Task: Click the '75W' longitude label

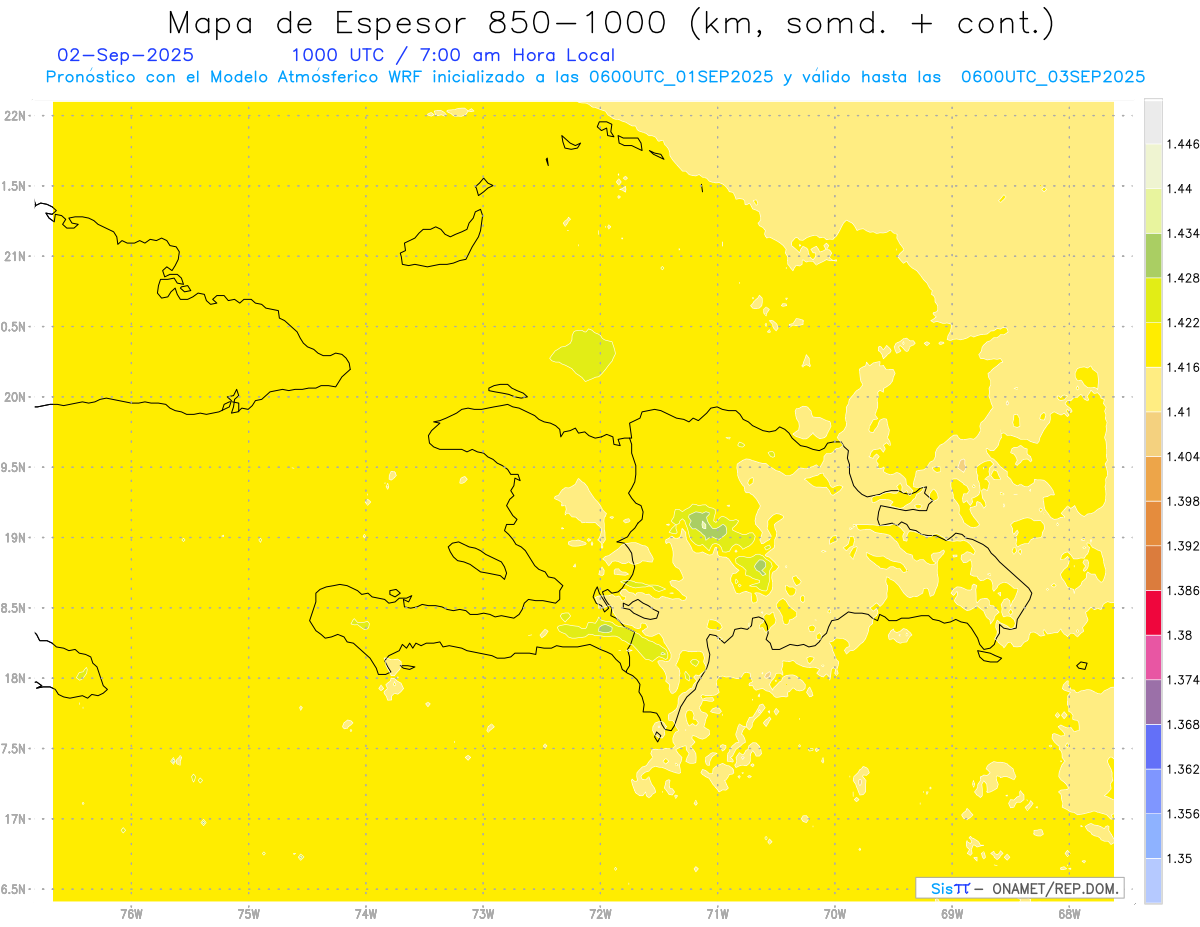Action: (249, 913)
